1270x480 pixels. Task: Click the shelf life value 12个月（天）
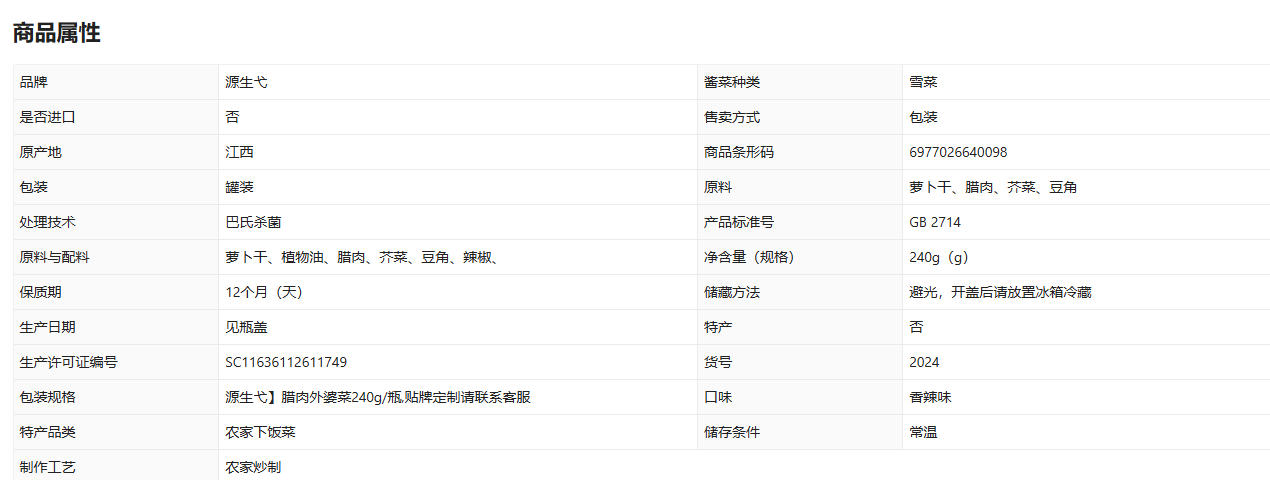point(264,293)
